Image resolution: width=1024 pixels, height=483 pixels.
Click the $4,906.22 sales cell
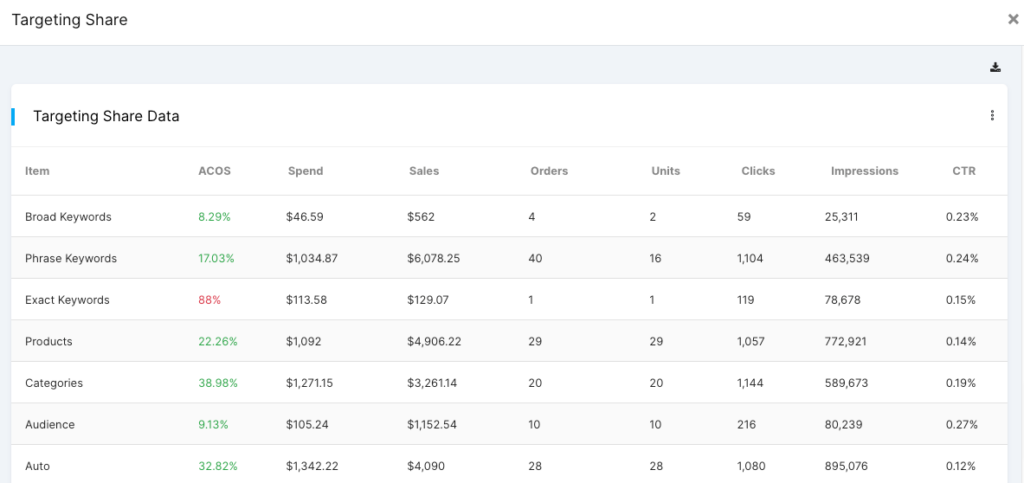click(x=434, y=341)
